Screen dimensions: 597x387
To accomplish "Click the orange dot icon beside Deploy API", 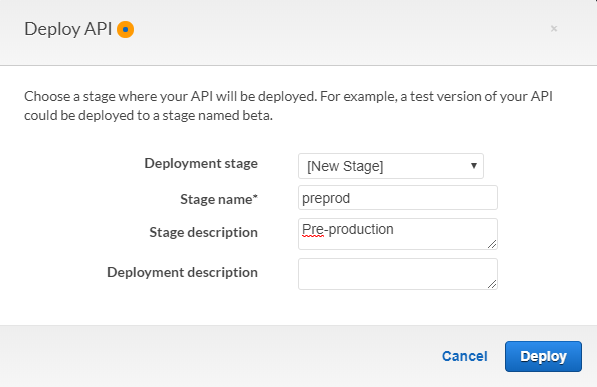I will (125, 29).
